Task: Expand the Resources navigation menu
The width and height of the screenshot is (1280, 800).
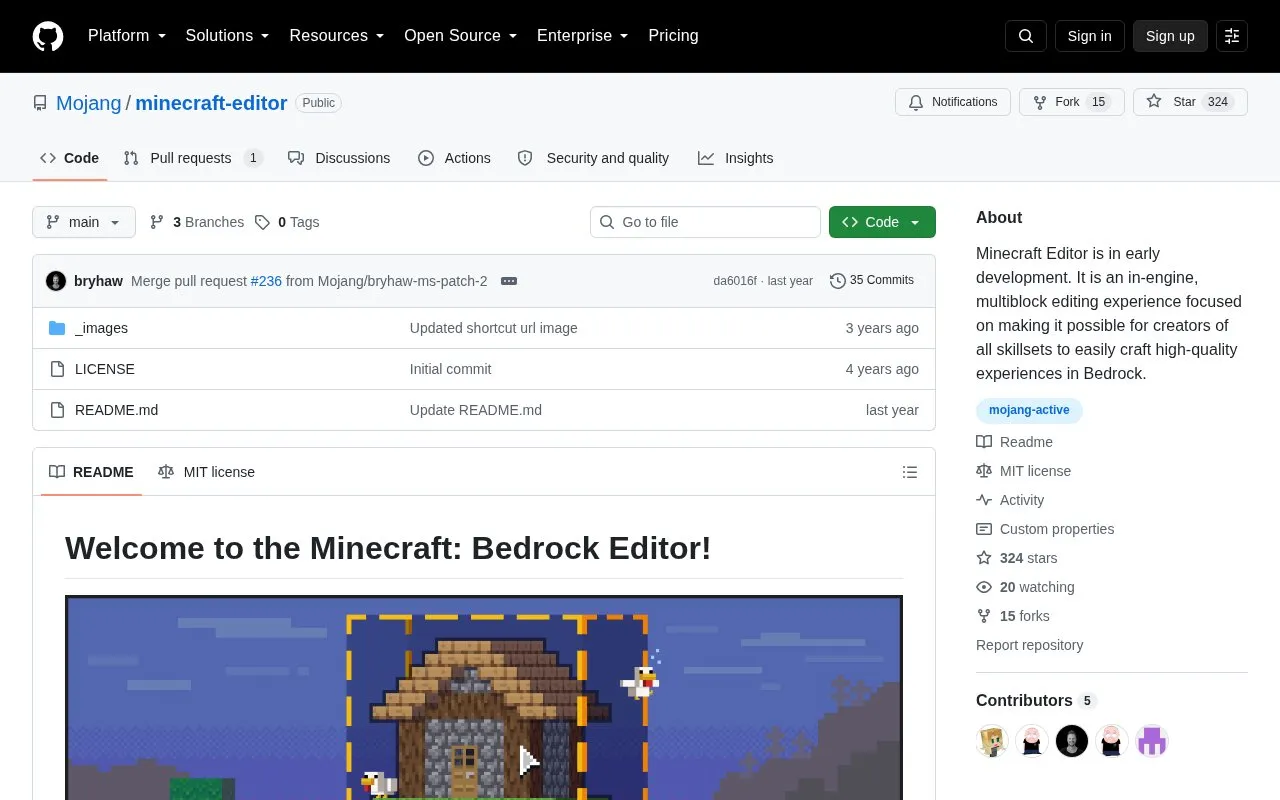Action: point(337,35)
